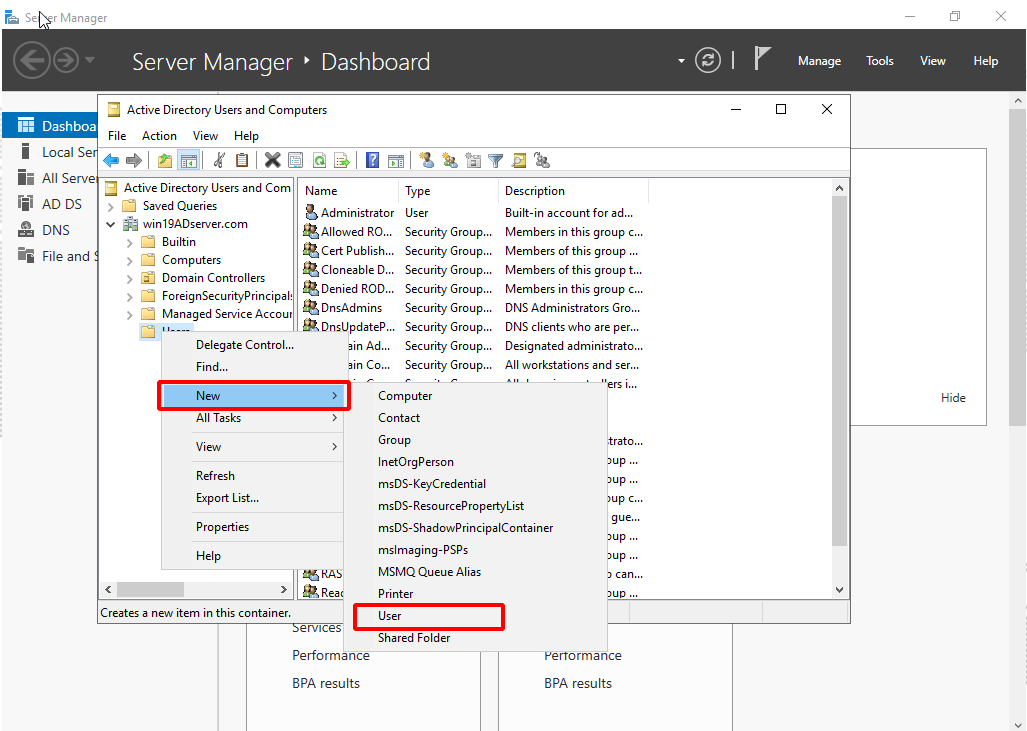The width and height of the screenshot is (1027, 731).
Task: Expand the Builtin tree node
Action: coord(129,242)
